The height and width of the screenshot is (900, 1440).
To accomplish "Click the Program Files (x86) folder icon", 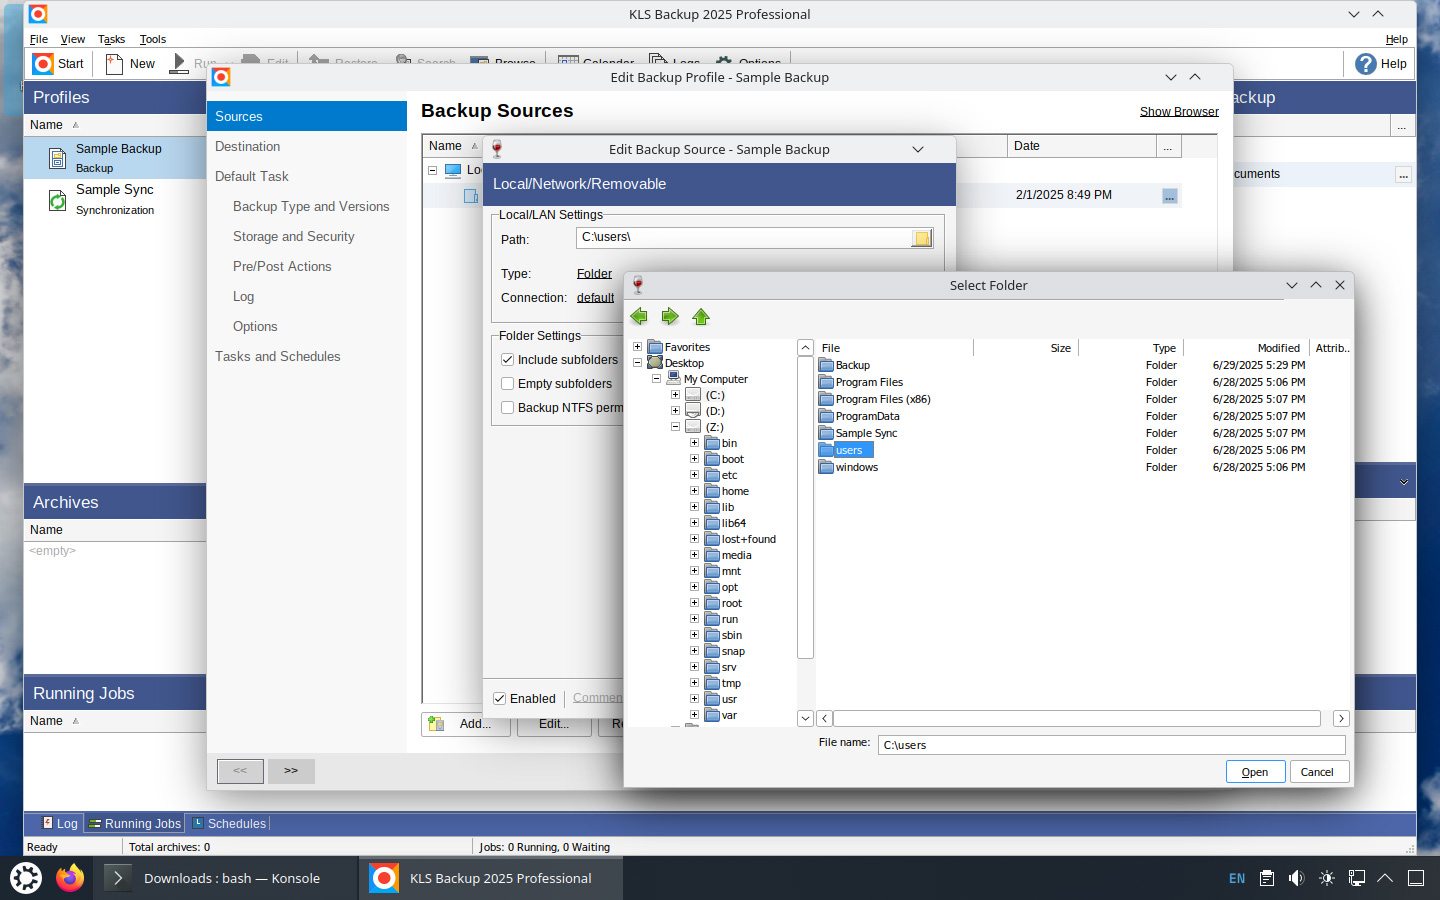I will [x=826, y=399].
